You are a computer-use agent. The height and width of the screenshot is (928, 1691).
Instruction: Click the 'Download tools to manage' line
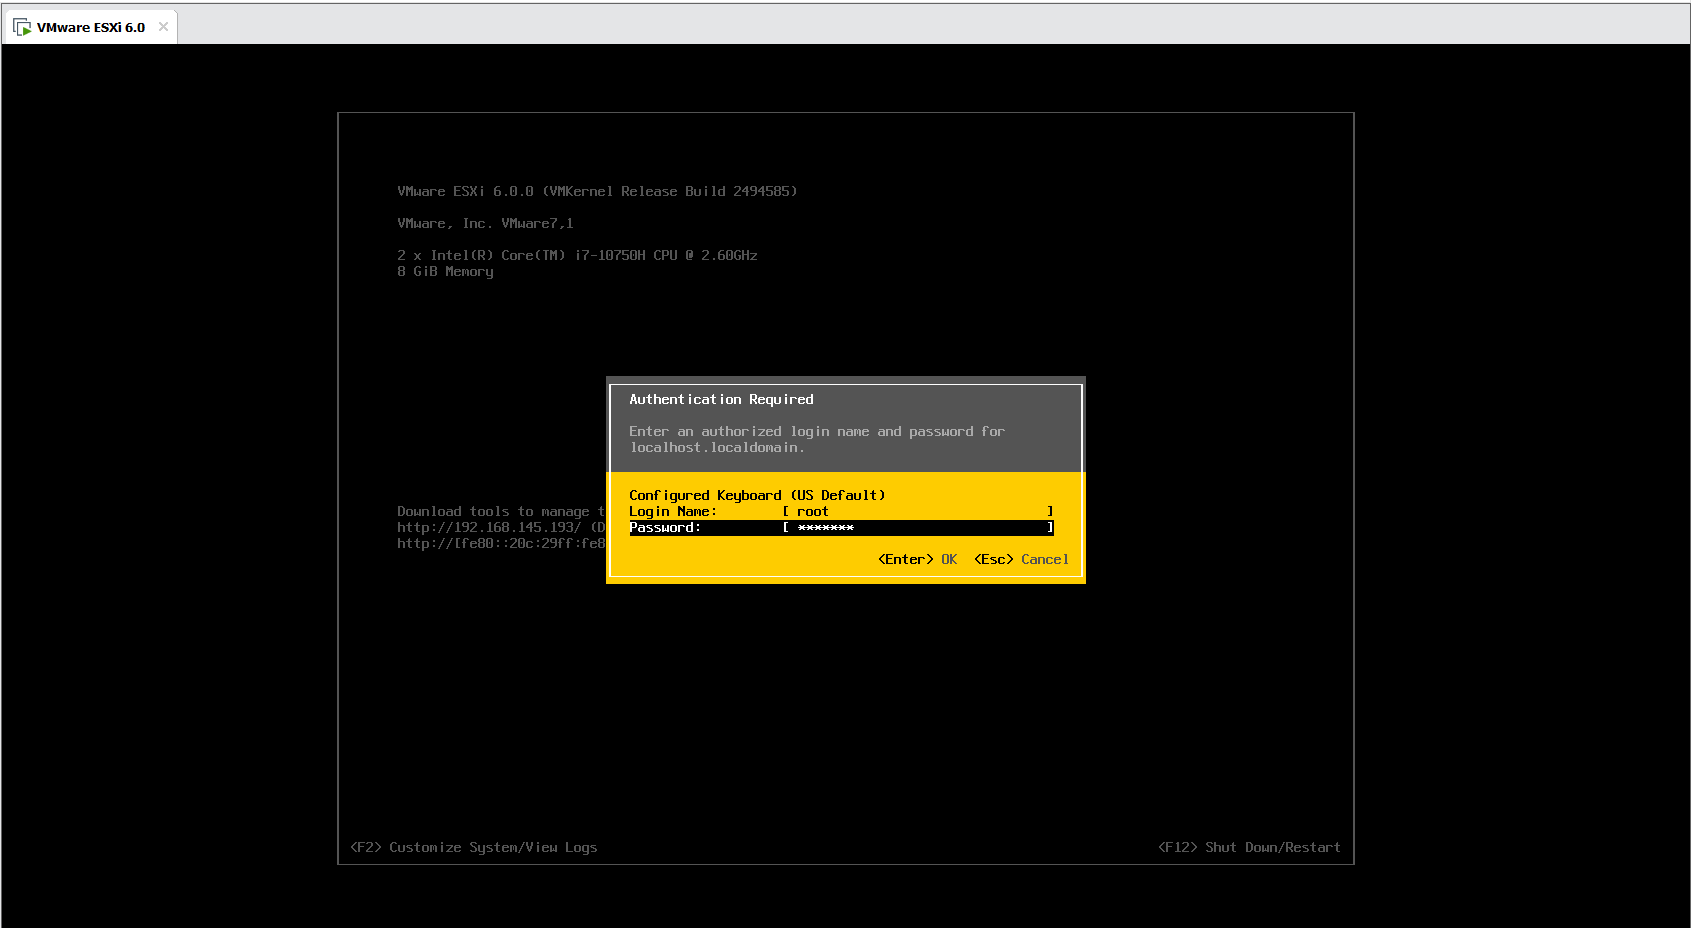[x=501, y=511]
